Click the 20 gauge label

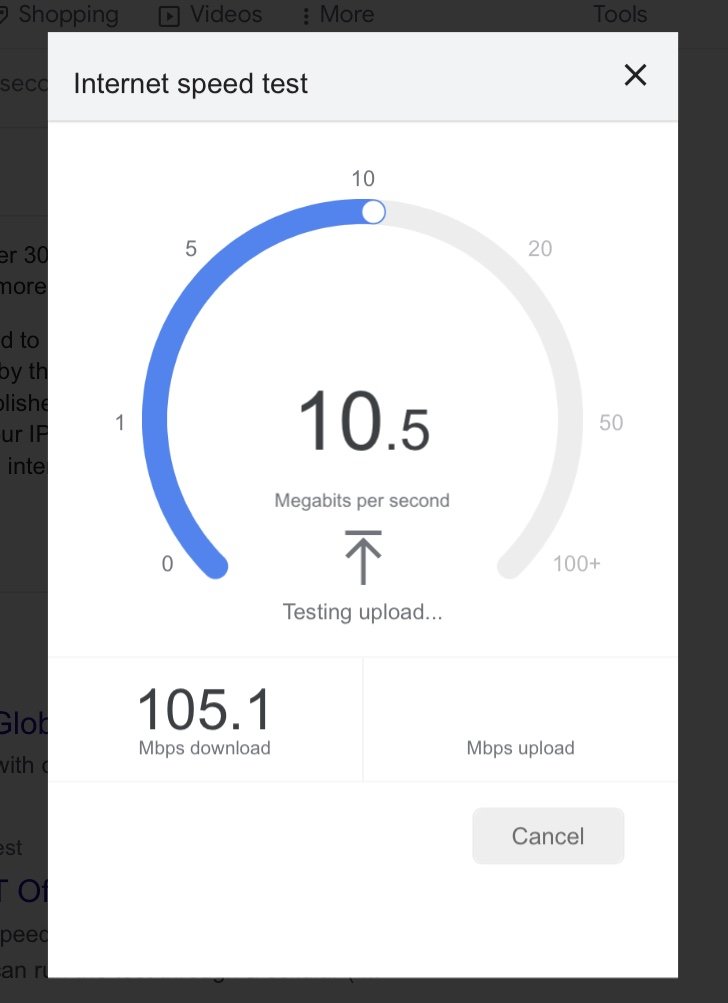coord(540,248)
